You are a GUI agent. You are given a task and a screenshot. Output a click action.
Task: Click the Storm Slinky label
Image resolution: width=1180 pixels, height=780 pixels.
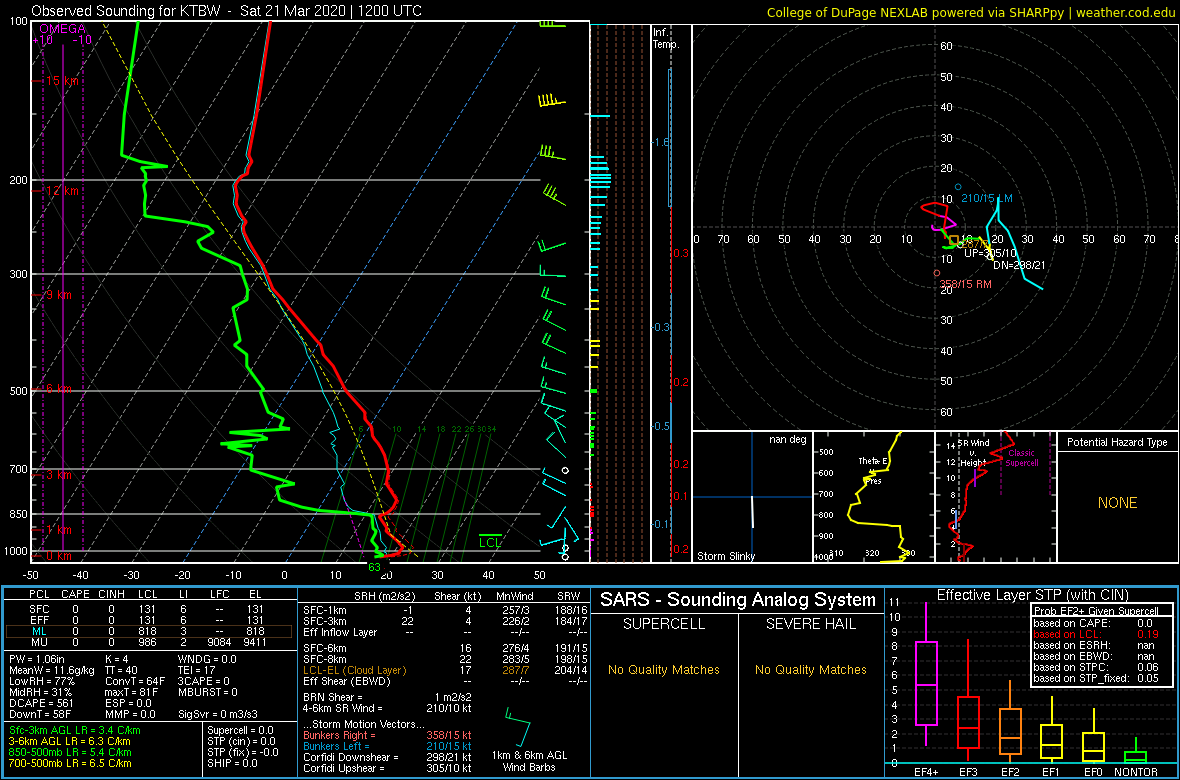(727, 556)
